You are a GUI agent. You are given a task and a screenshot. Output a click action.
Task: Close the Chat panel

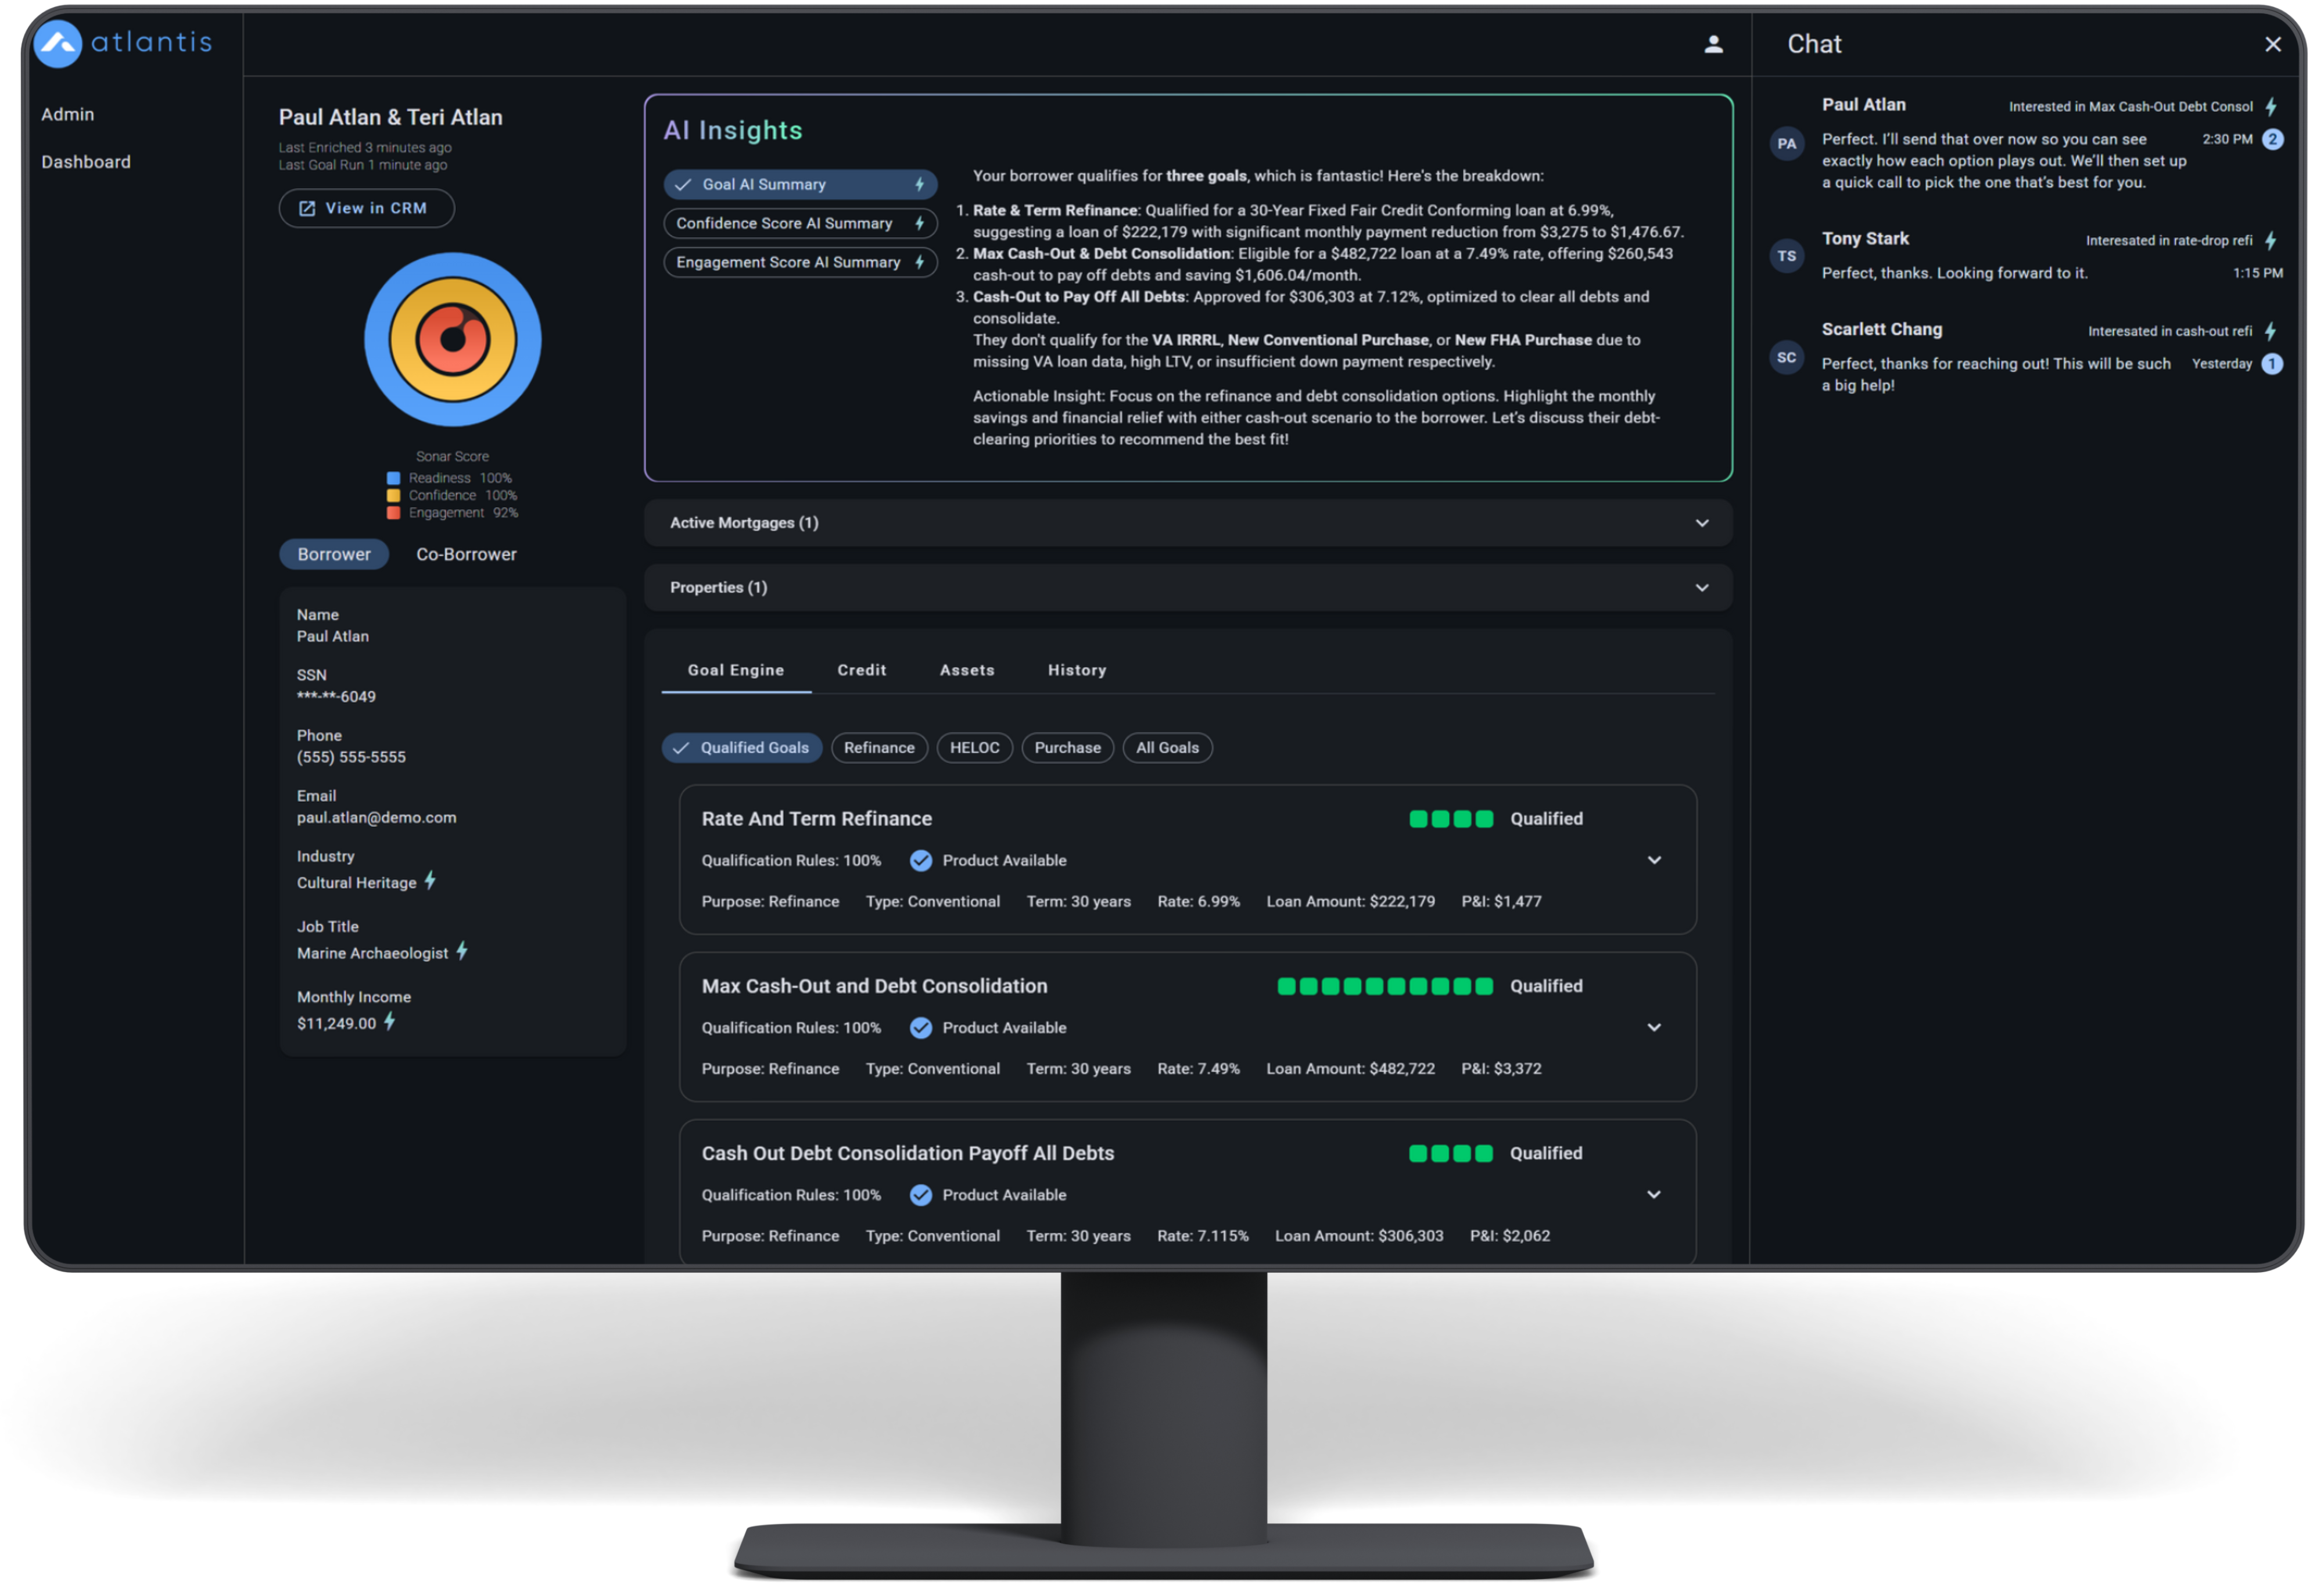(x=2272, y=45)
